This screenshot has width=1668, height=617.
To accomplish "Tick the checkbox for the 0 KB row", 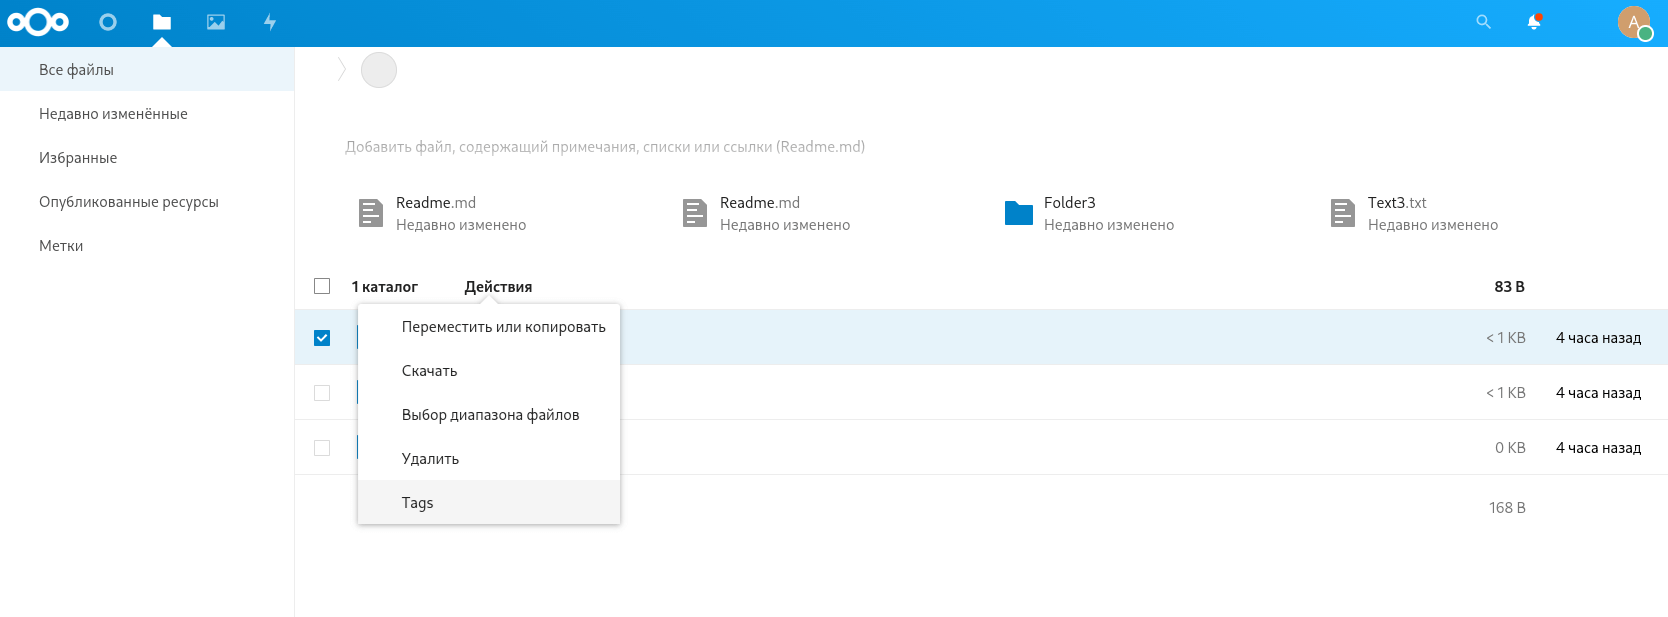I will [322, 448].
